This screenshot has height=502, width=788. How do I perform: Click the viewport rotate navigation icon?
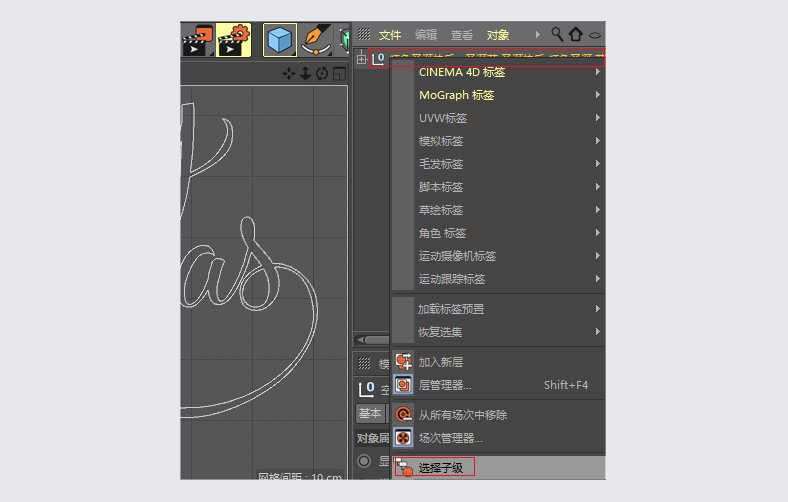(322, 74)
